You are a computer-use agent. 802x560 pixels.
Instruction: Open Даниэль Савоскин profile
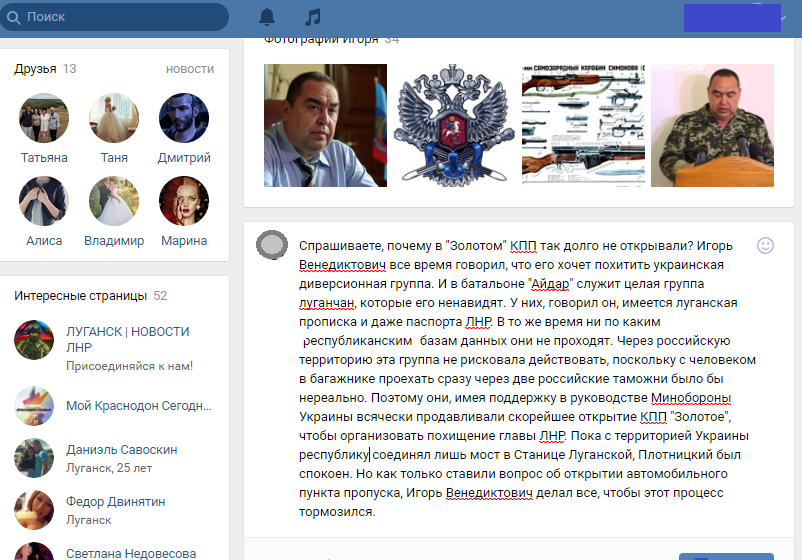click(x=122, y=450)
